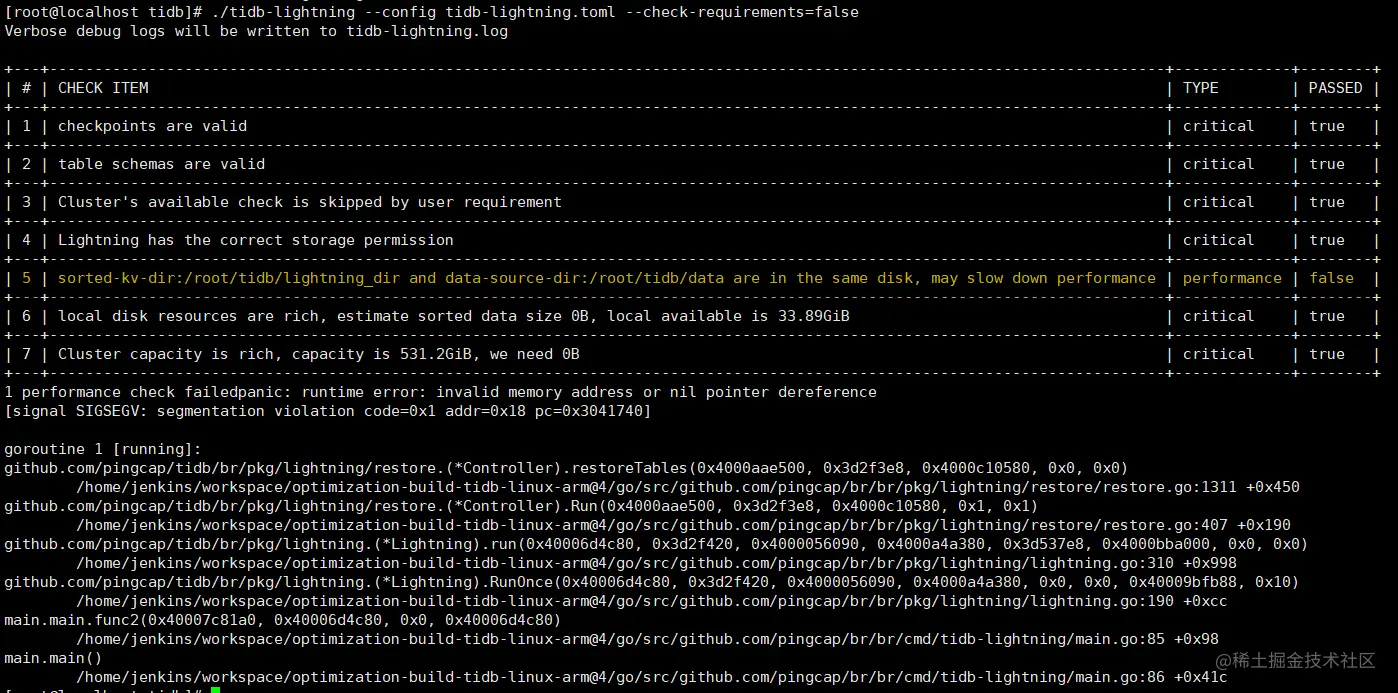Click the restore.go:407 +0x190 path line

[683, 525]
